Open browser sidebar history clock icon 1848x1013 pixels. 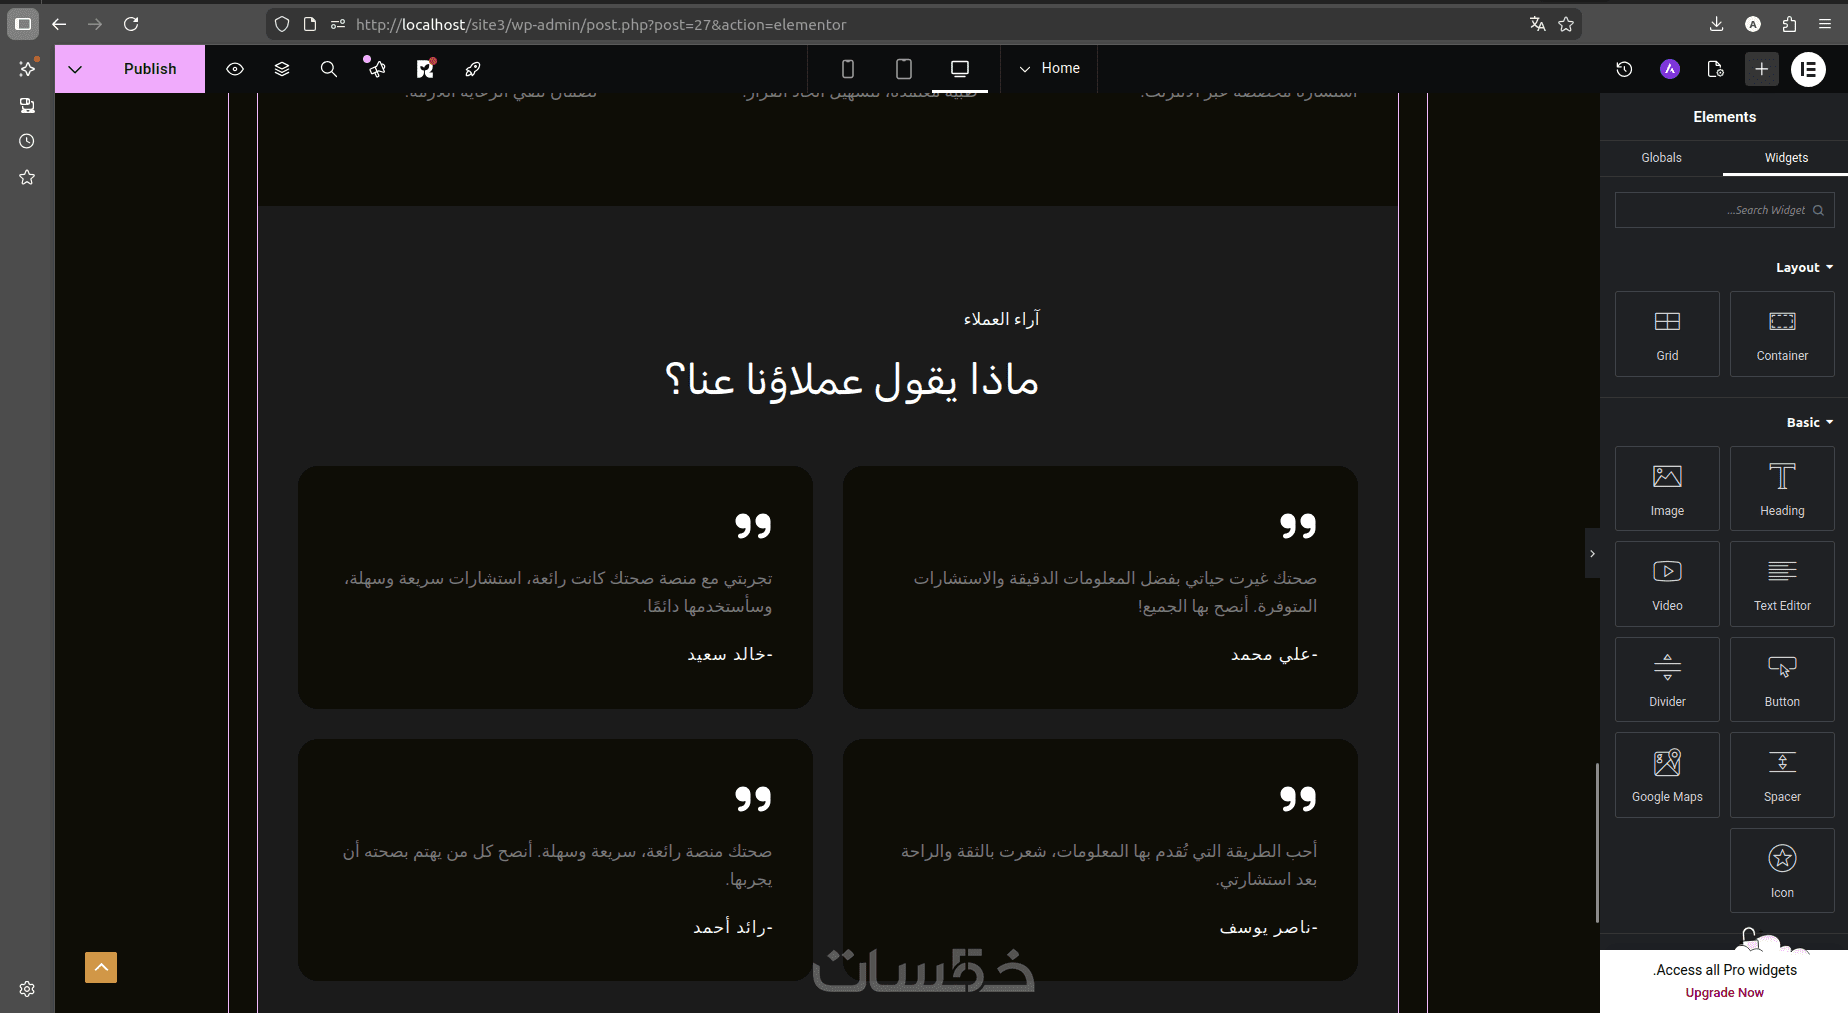click(x=27, y=141)
